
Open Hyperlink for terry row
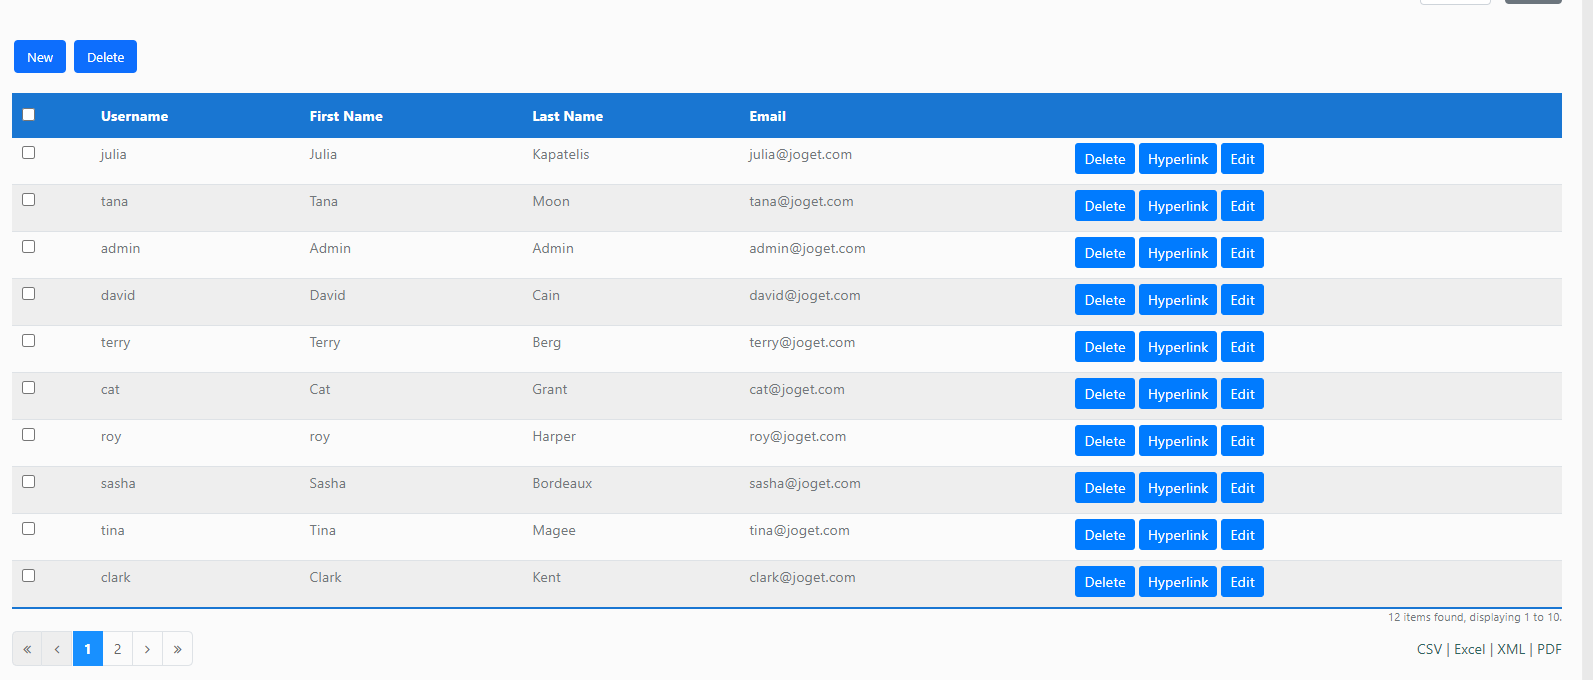click(x=1177, y=347)
